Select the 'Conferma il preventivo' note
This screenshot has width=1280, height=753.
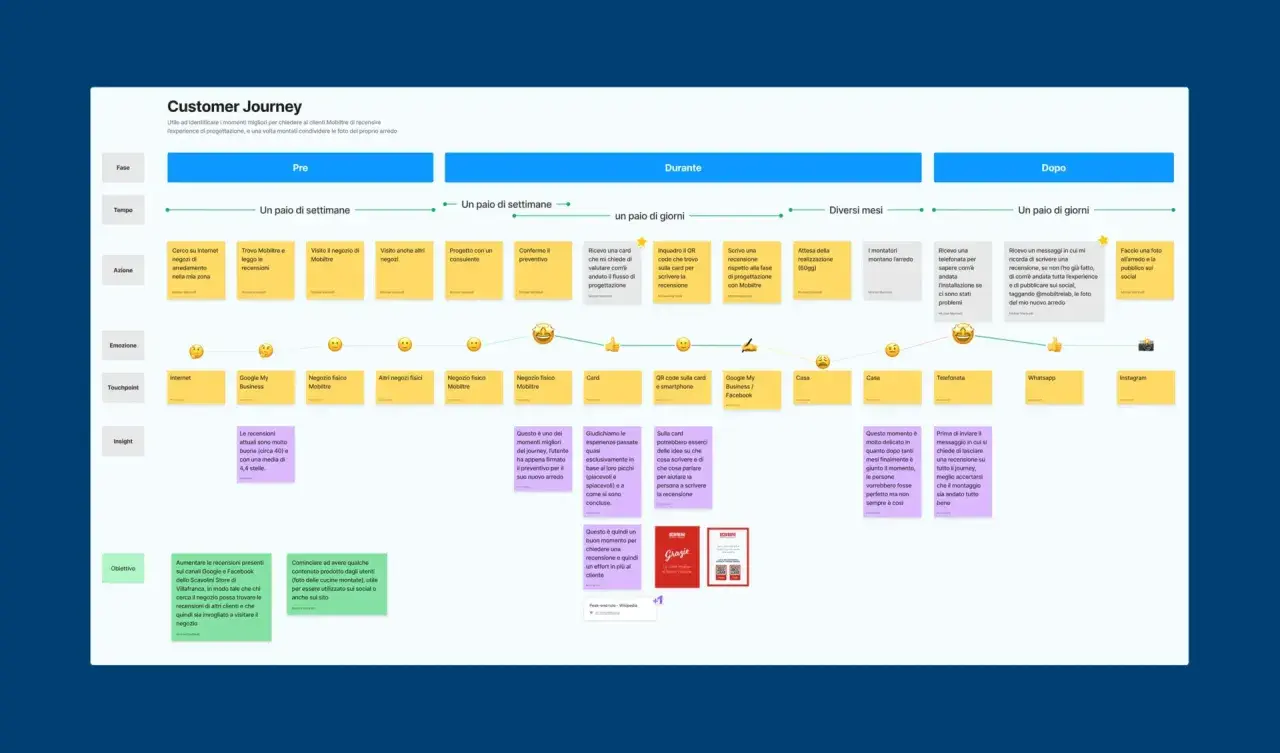tap(543, 270)
